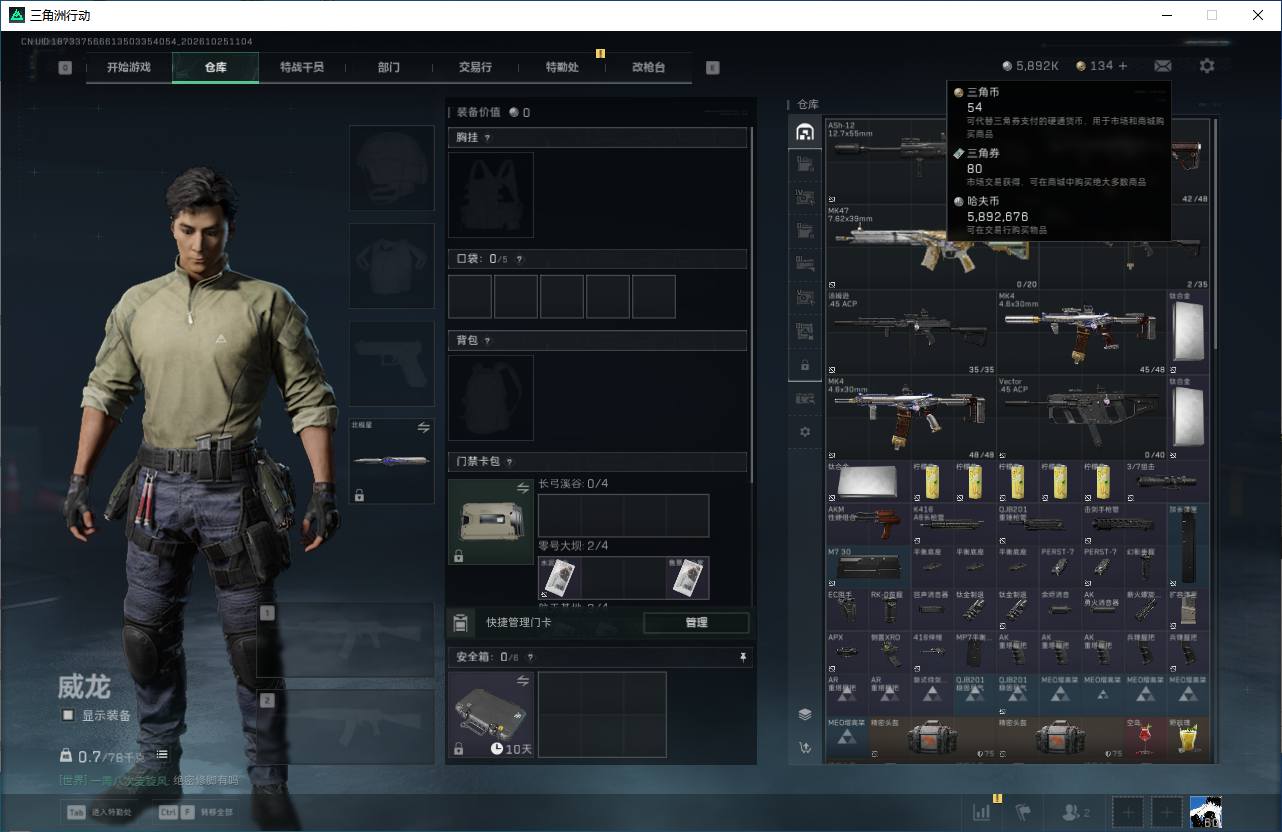Open the settings gear in top bar
Screen dimensions: 1282x832
1207,66
